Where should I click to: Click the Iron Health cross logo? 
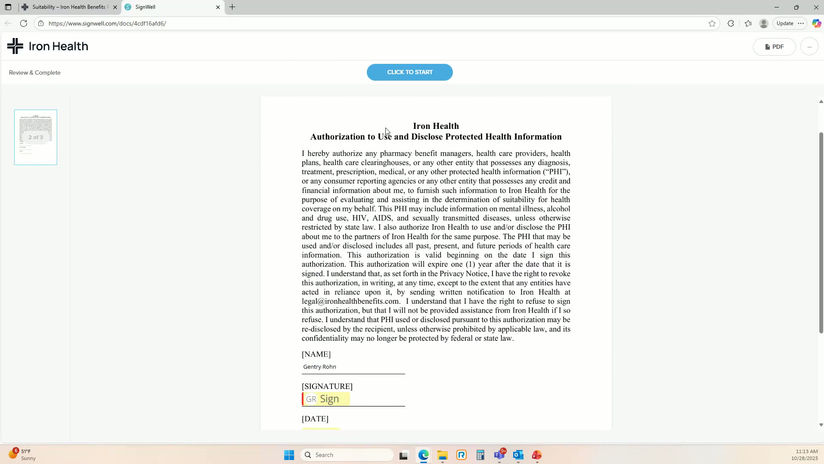coord(15,46)
